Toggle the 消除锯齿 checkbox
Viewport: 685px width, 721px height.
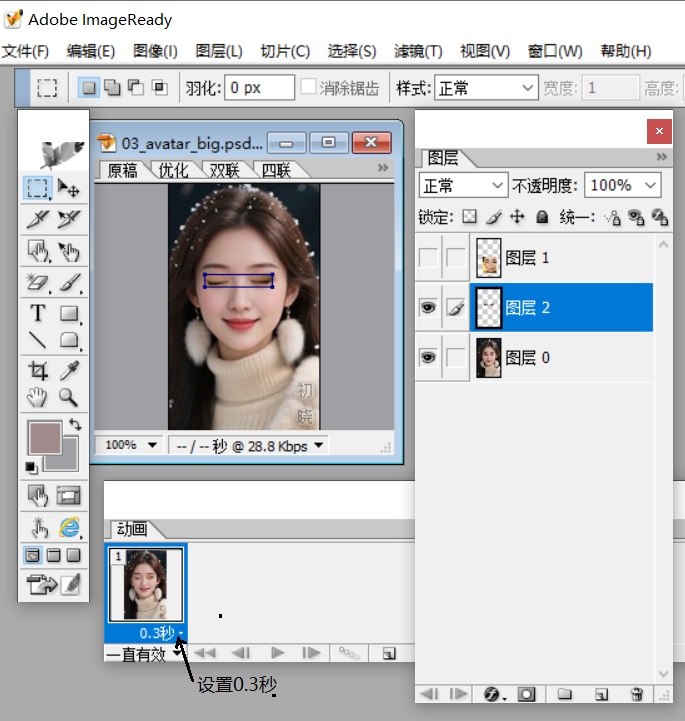[x=309, y=88]
